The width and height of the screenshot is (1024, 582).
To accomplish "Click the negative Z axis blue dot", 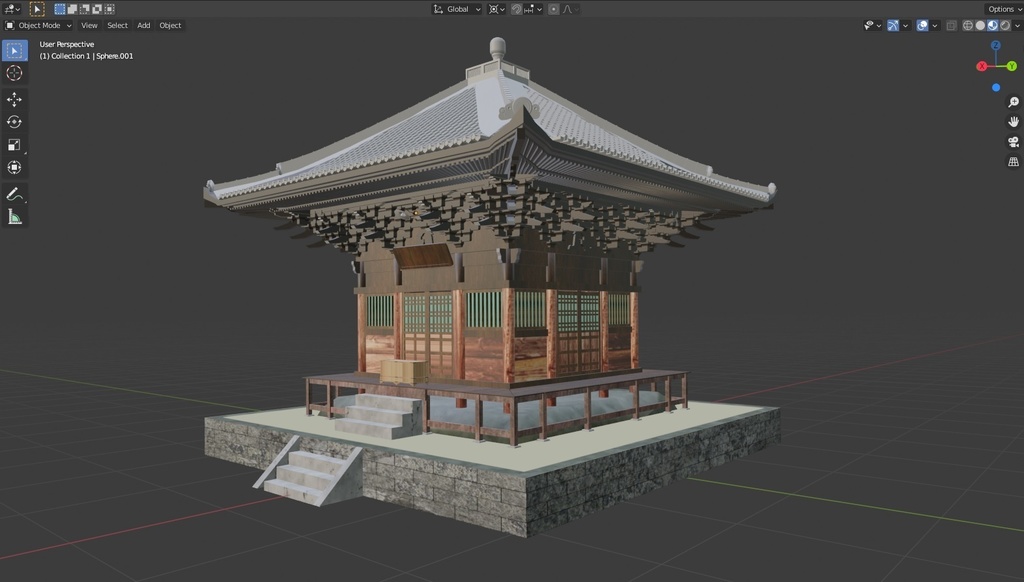I will (x=996, y=88).
